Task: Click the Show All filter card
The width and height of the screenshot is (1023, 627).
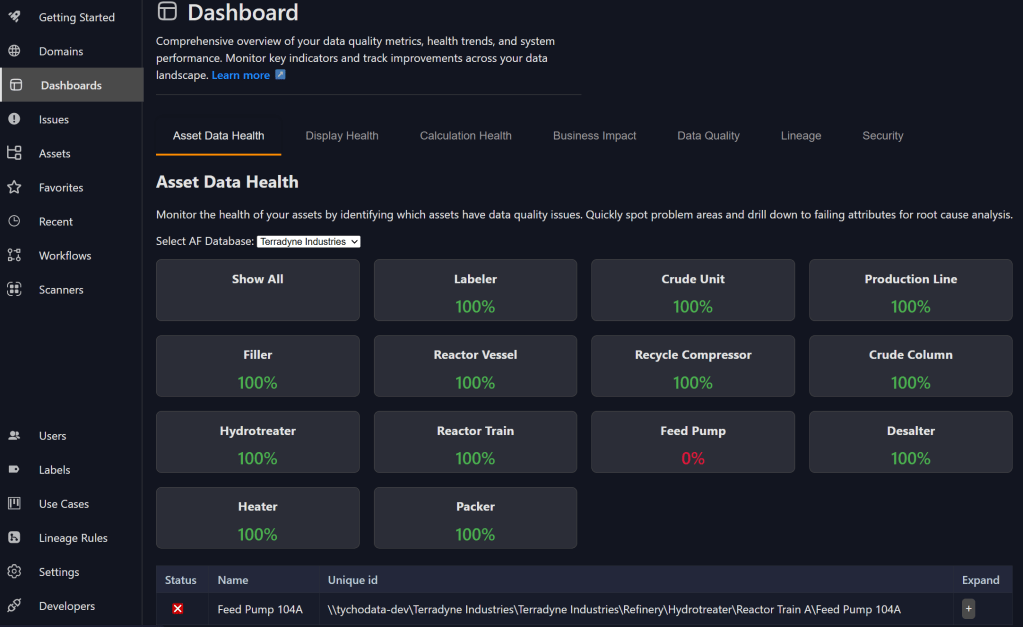Action: 258,290
